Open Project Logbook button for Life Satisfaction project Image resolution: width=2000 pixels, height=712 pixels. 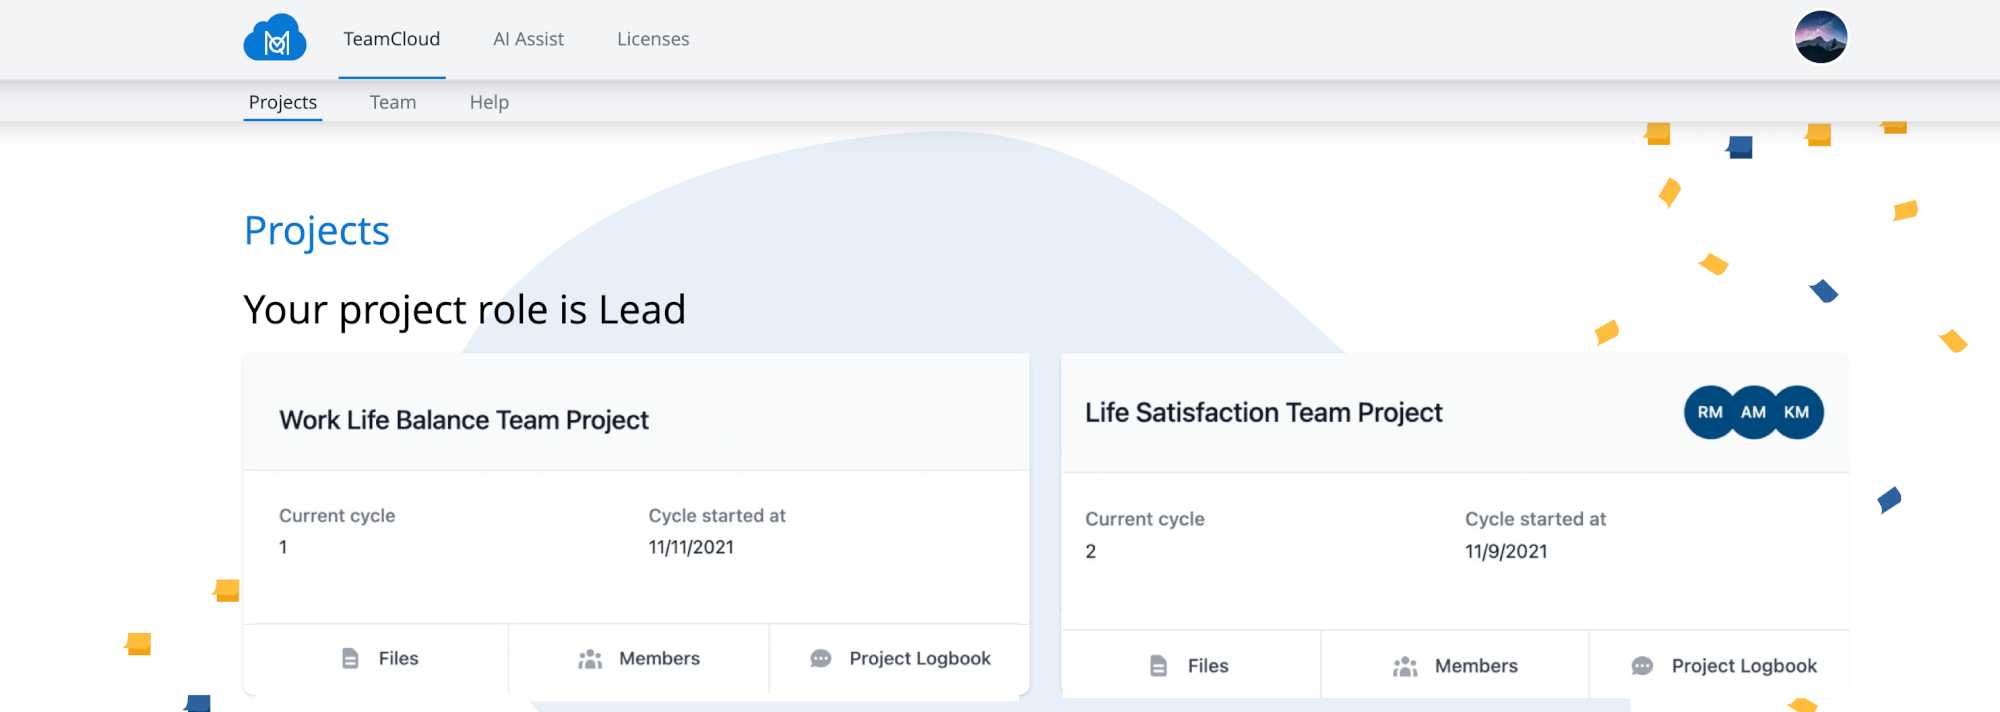1743,666
